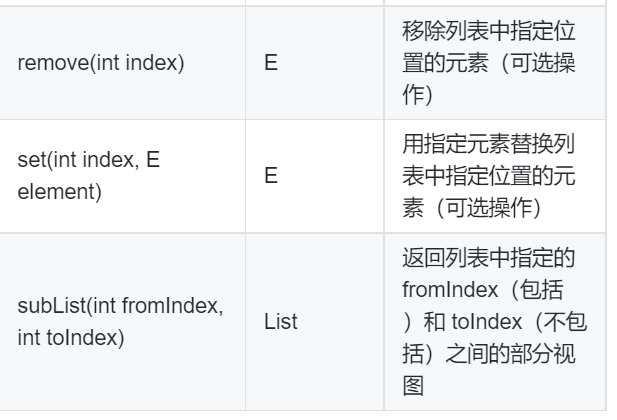Click the text 用指定元素替换列

pos(489,144)
